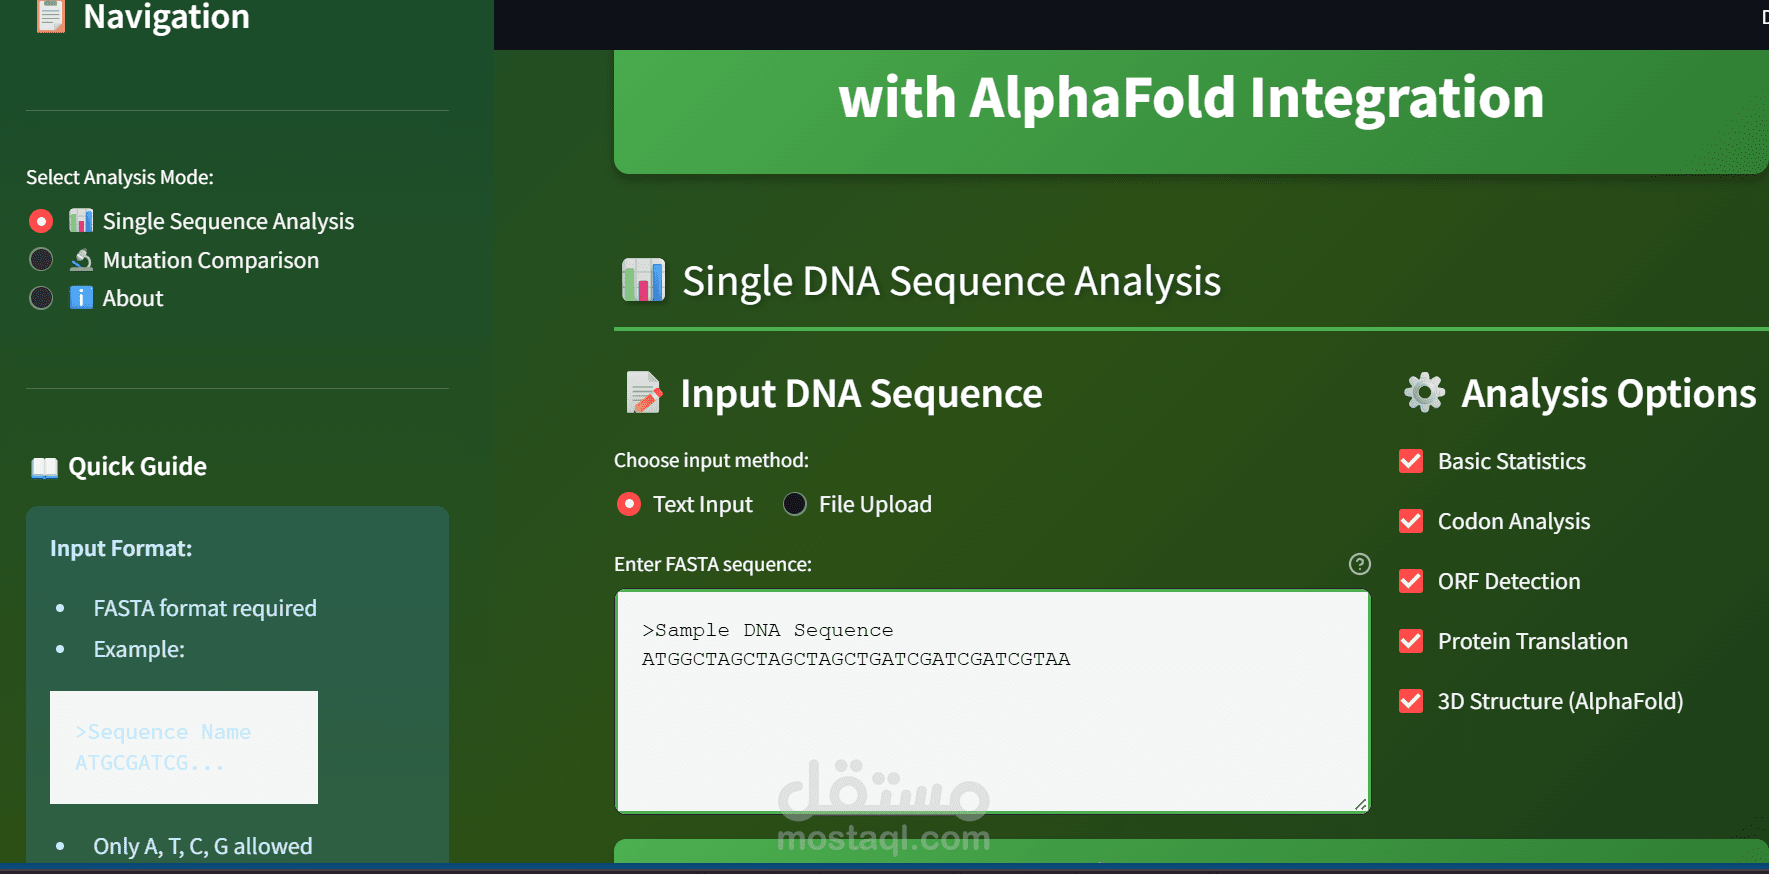Viewport: 1769px width, 874px height.
Task: Select the Text Input radio button
Action: pos(628,504)
